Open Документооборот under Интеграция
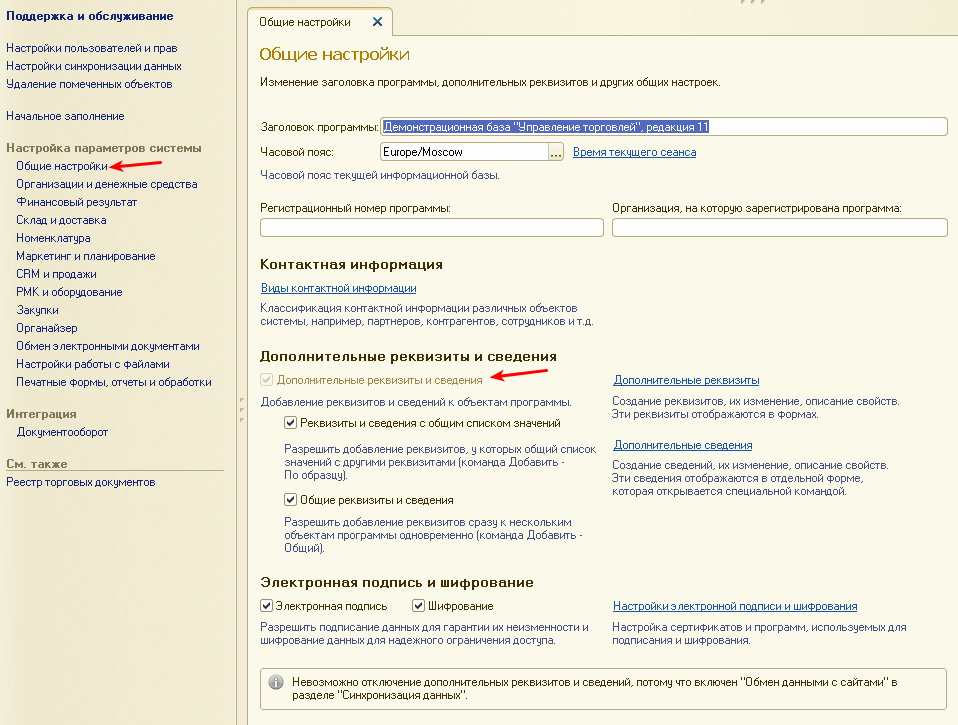Image resolution: width=958 pixels, height=725 pixels. coord(62,432)
